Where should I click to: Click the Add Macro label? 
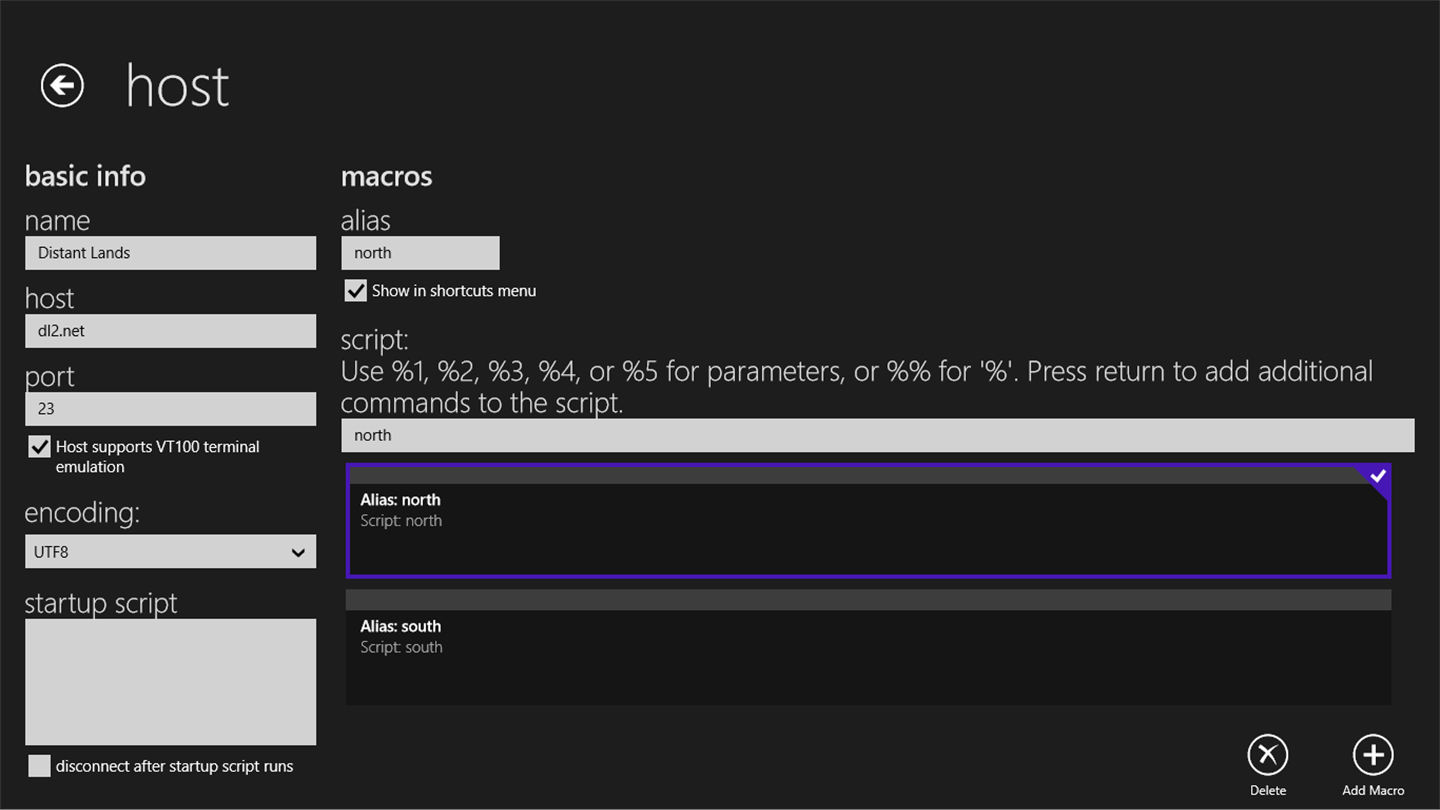coord(1372,790)
